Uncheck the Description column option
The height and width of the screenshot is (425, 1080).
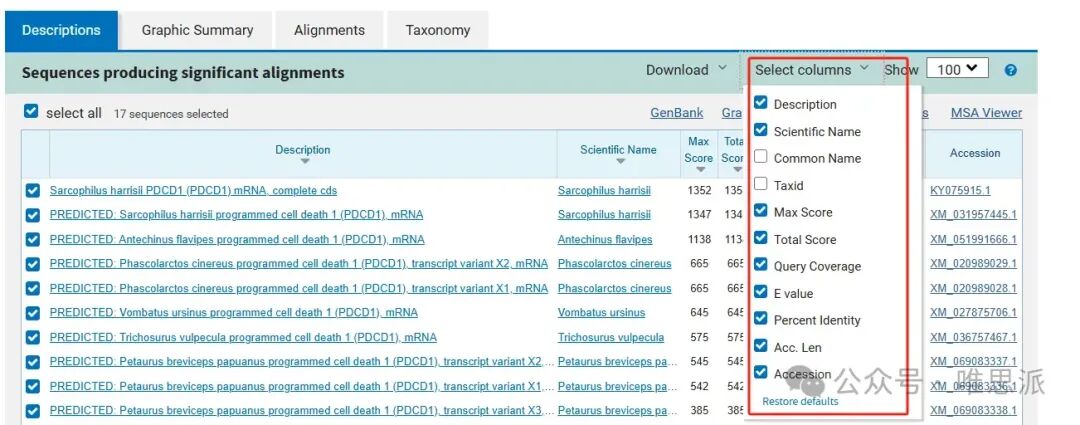point(760,102)
